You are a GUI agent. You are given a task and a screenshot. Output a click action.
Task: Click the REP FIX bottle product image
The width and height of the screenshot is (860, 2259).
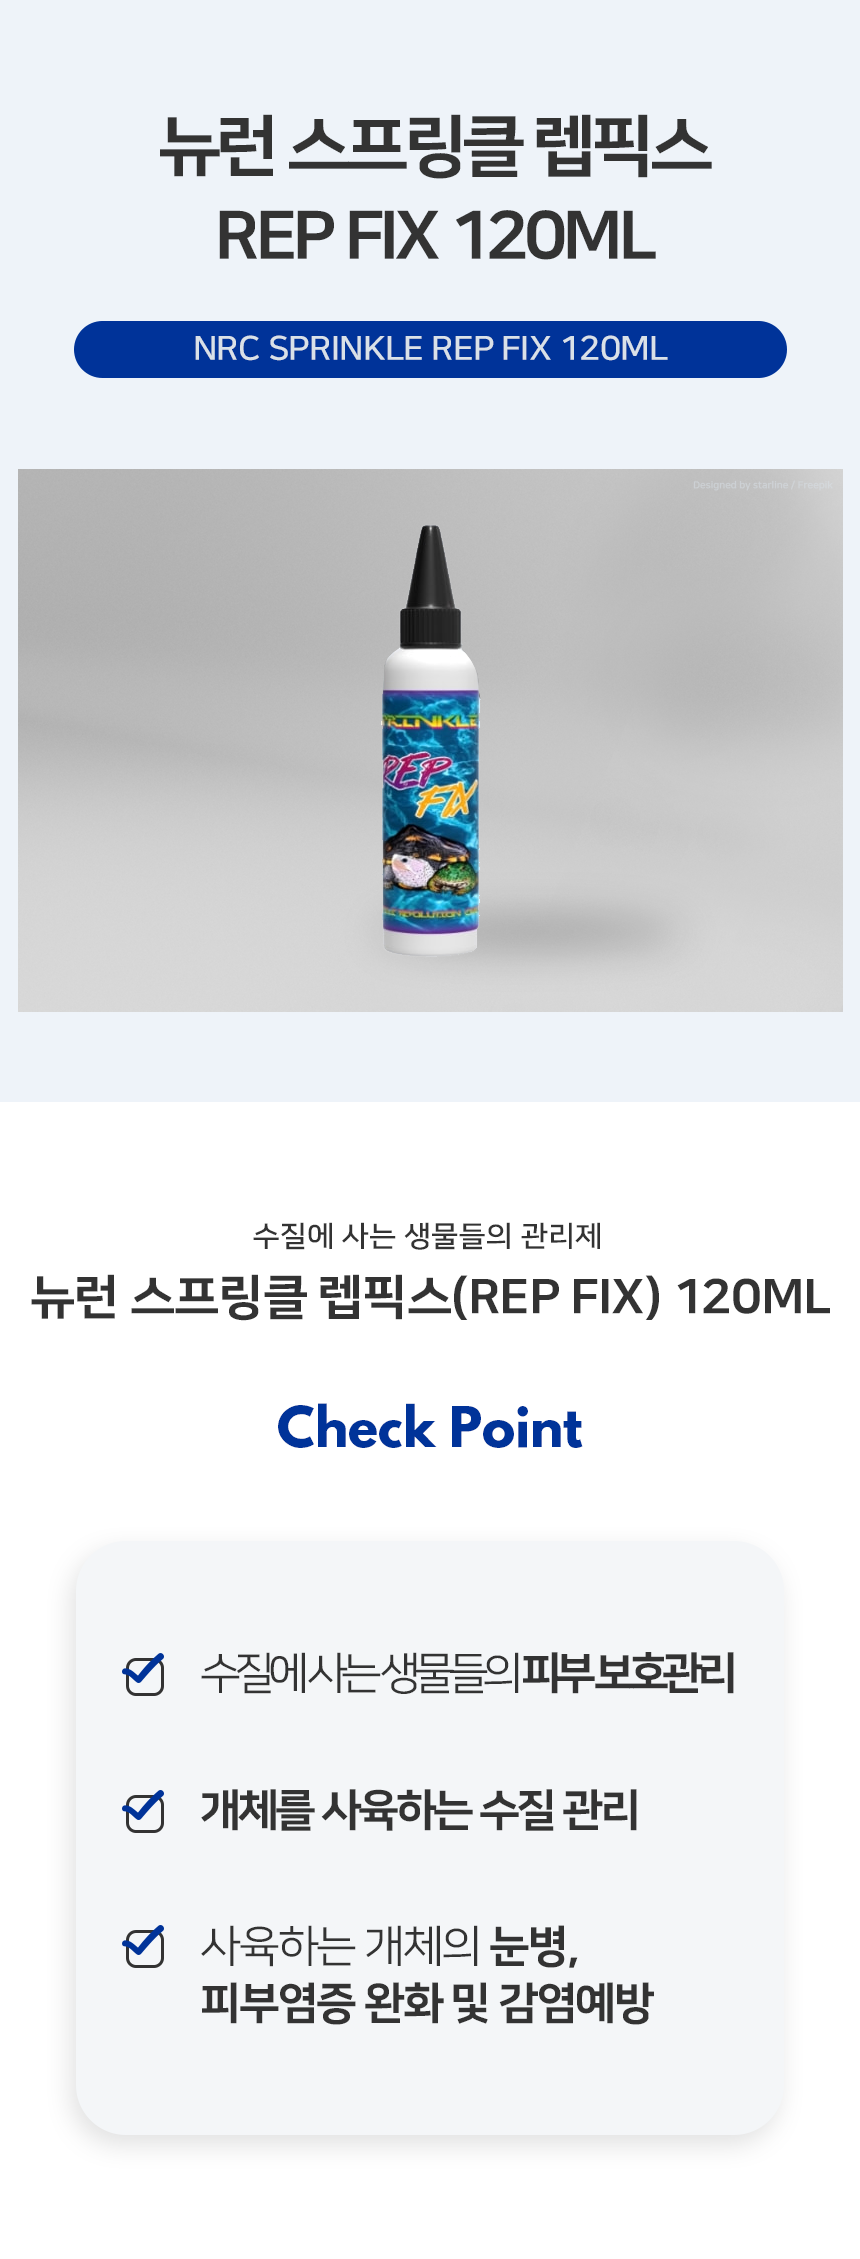pos(430,740)
